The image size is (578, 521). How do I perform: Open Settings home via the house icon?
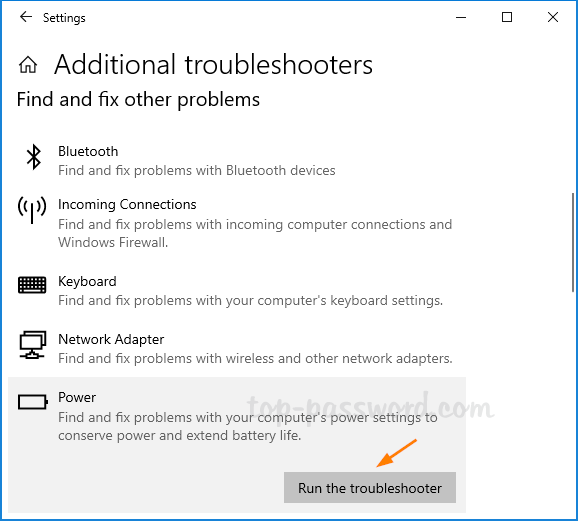(x=28, y=65)
